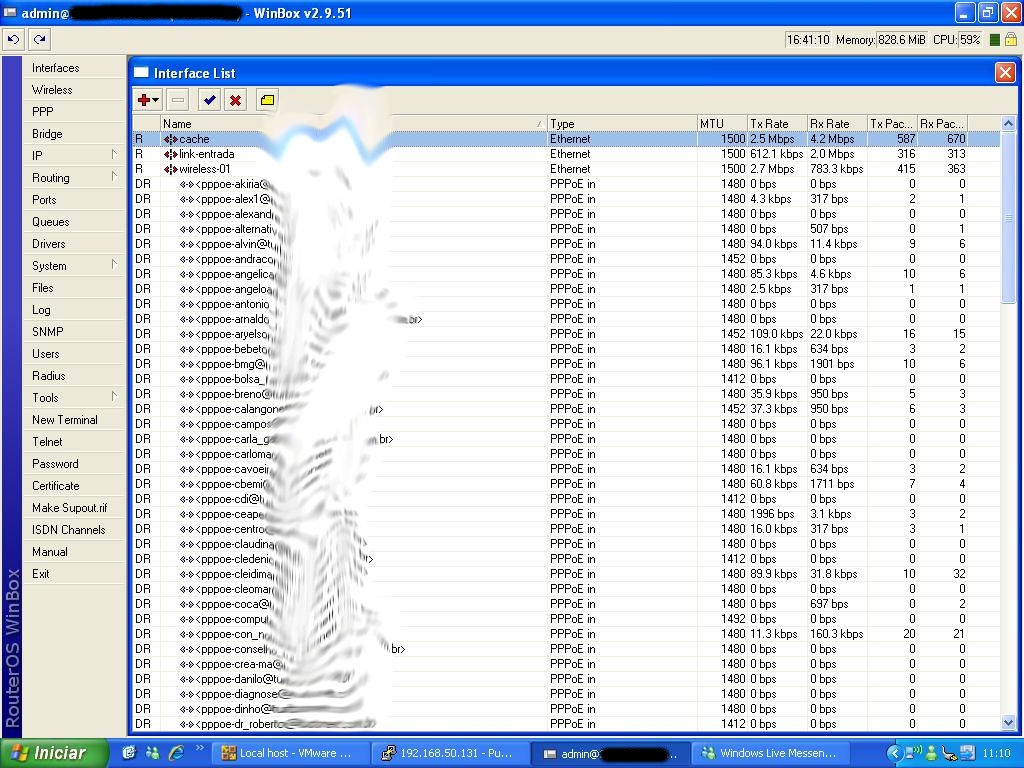The image size is (1024, 768).
Task: Select the pppoe-danilo row
Action: point(566,679)
